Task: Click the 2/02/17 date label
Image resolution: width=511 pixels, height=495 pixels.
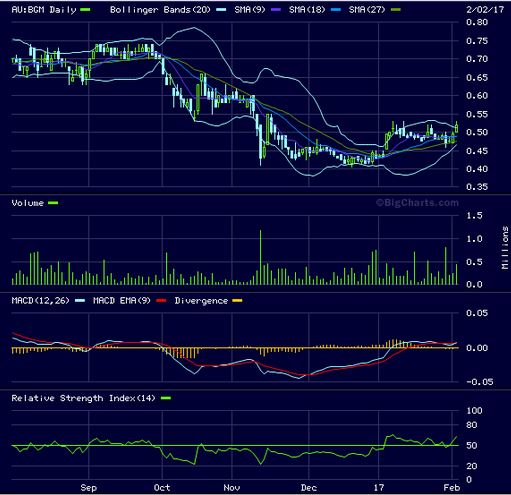Action: (x=485, y=9)
